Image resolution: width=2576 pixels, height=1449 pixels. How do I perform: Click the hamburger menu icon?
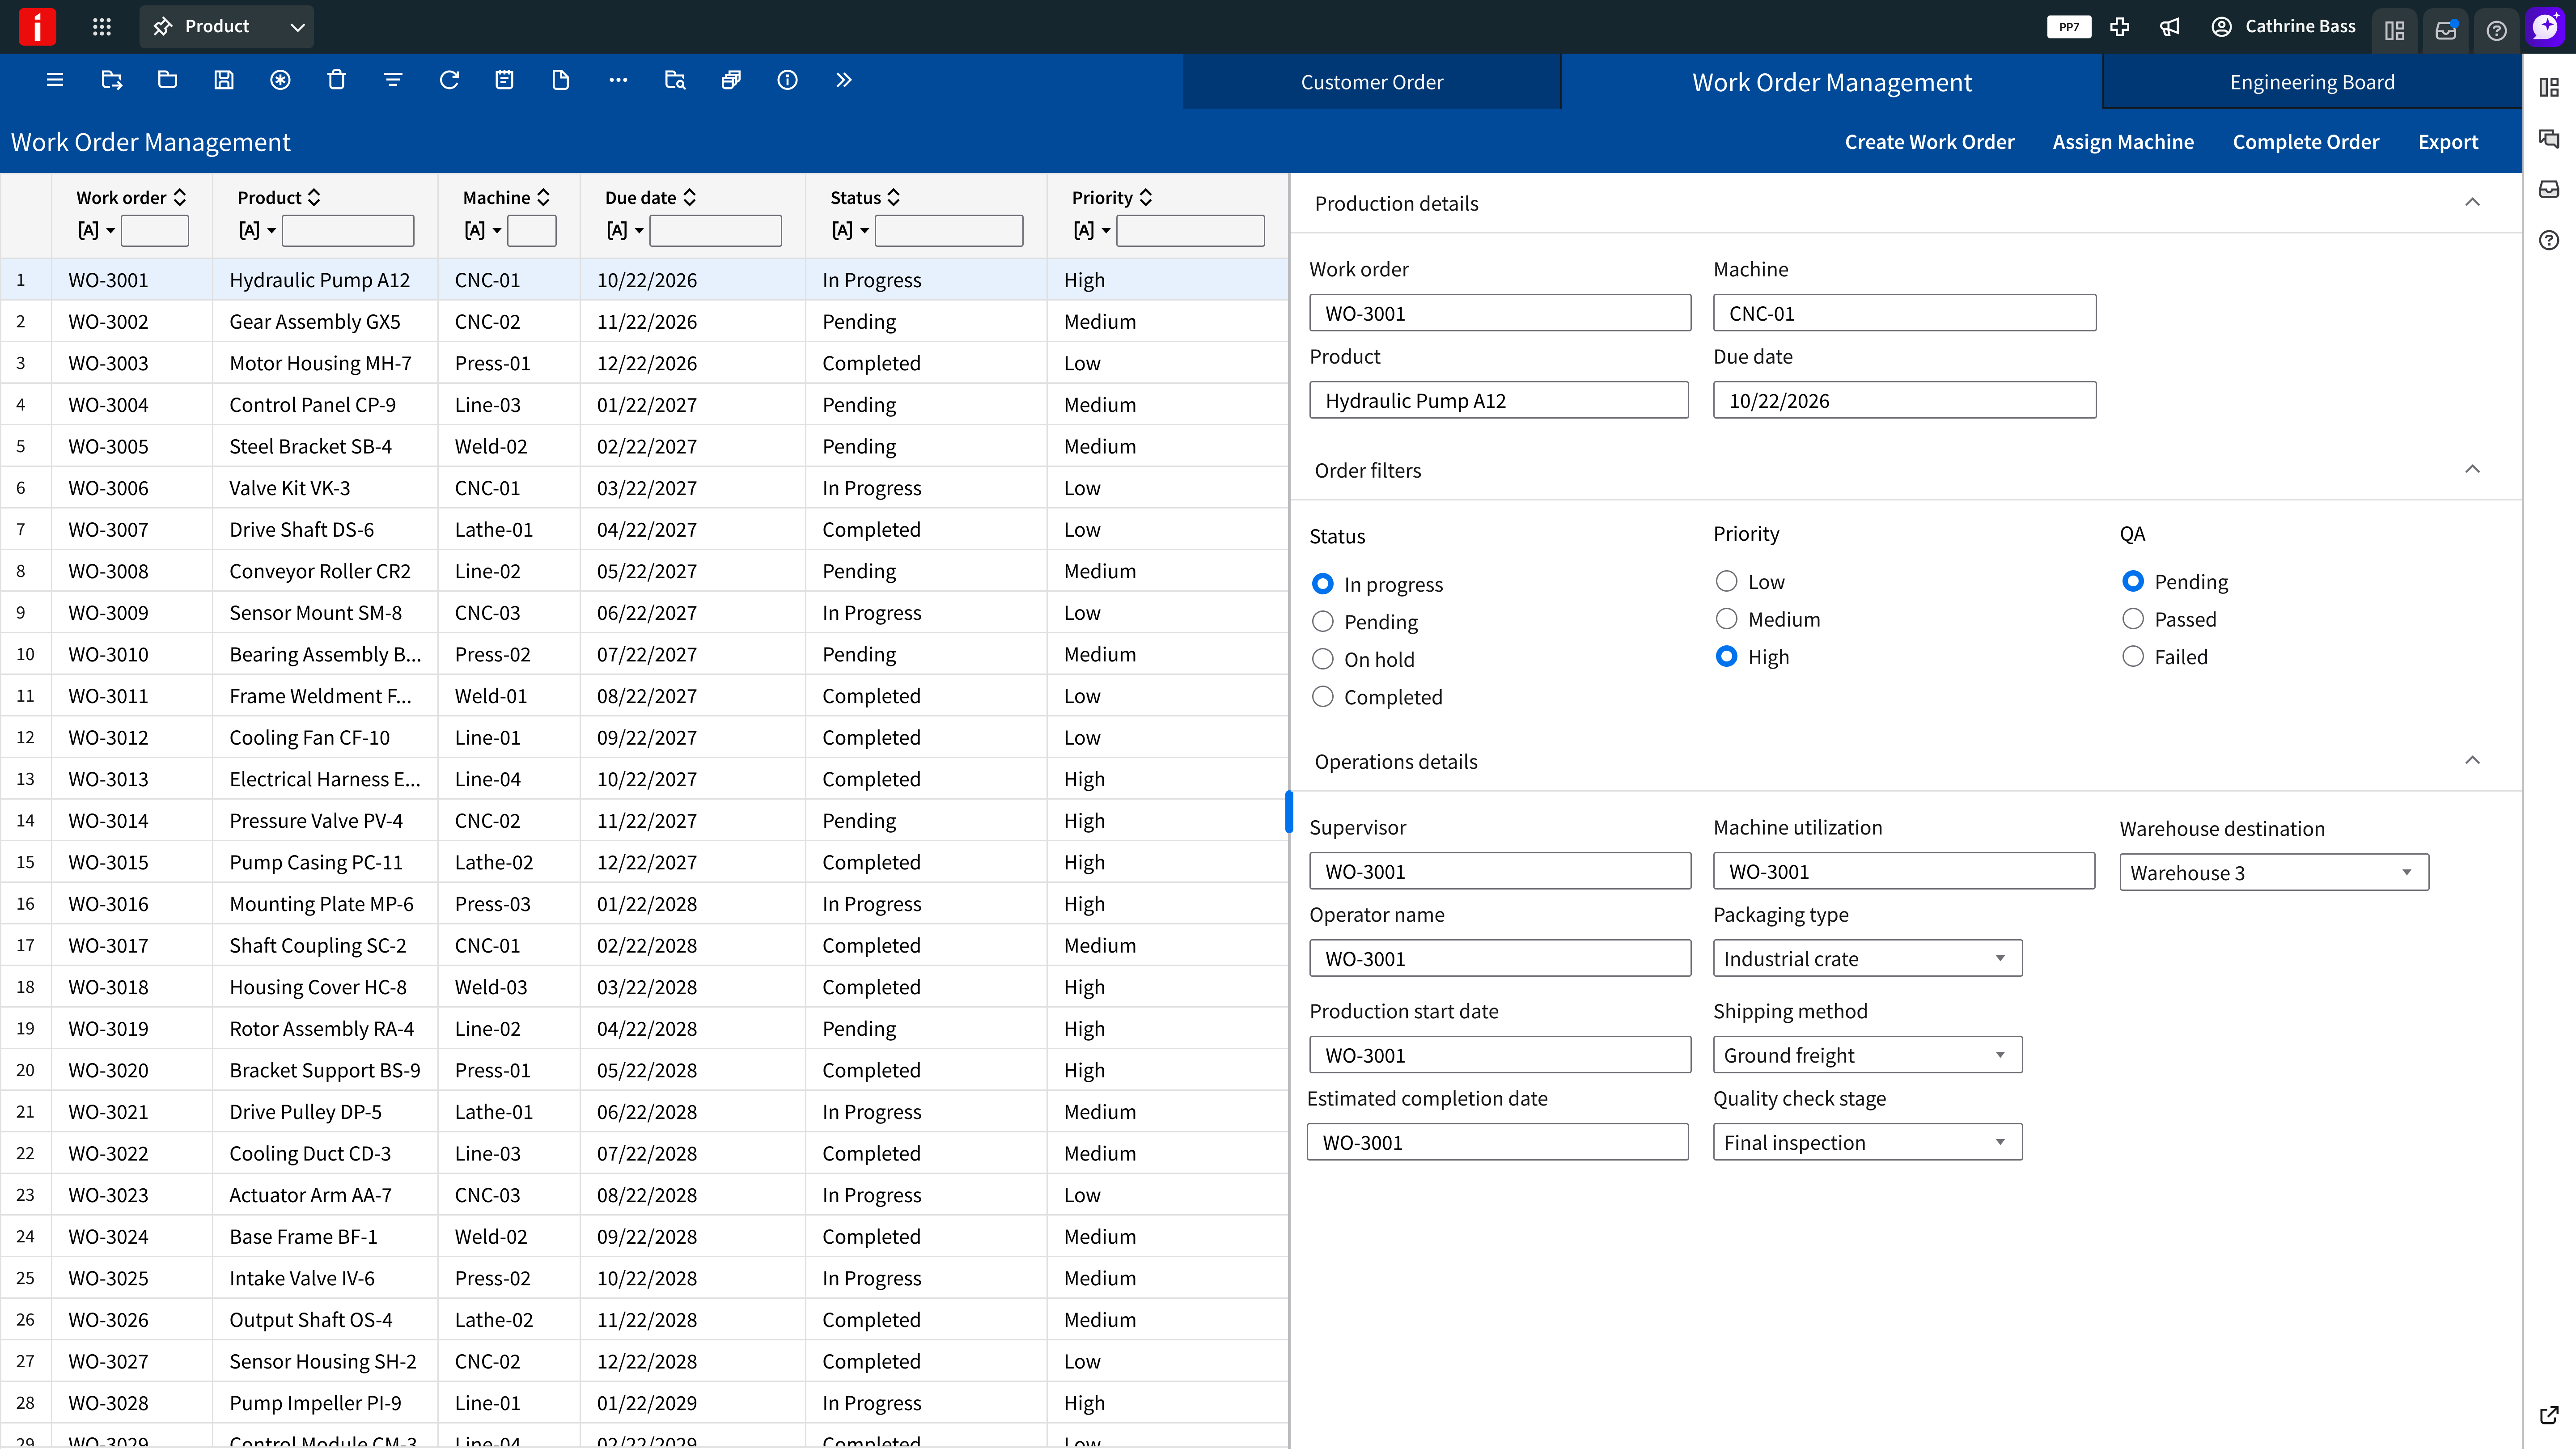(55, 80)
